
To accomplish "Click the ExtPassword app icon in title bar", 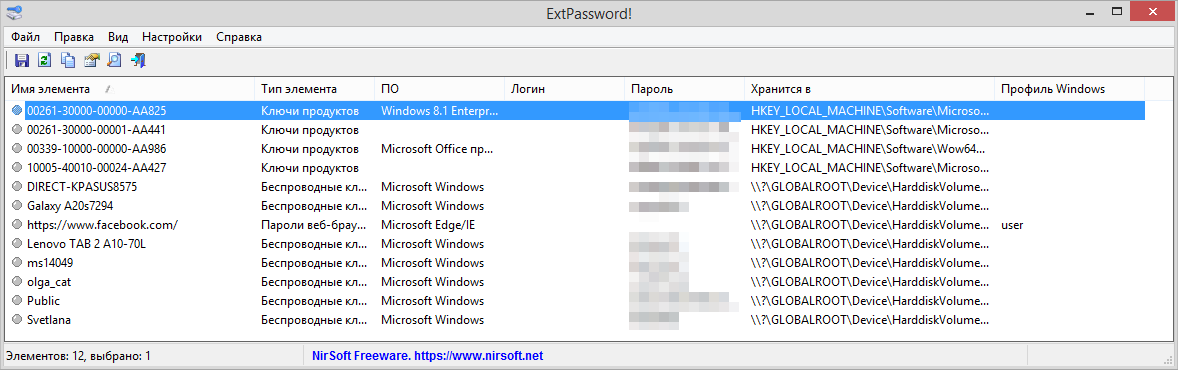I will click(14, 12).
